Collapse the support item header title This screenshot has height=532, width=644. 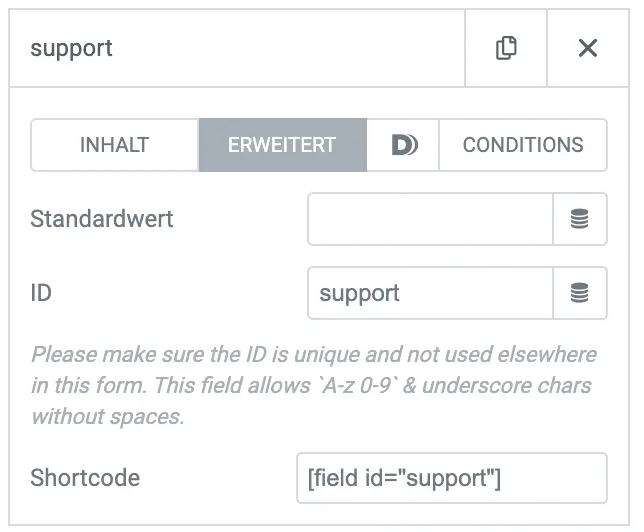(237, 48)
